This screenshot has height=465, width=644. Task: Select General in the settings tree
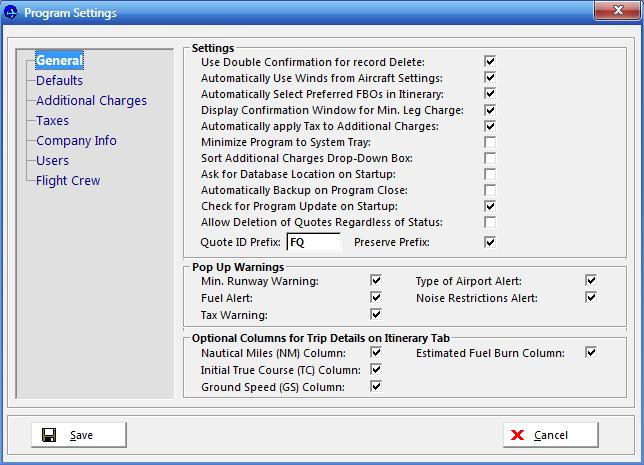tap(59, 61)
